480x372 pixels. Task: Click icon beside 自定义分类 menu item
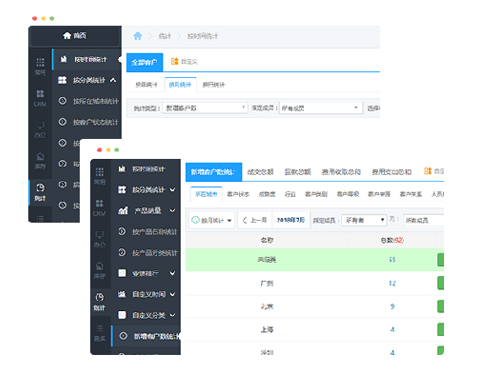click(x=122, y=315)
